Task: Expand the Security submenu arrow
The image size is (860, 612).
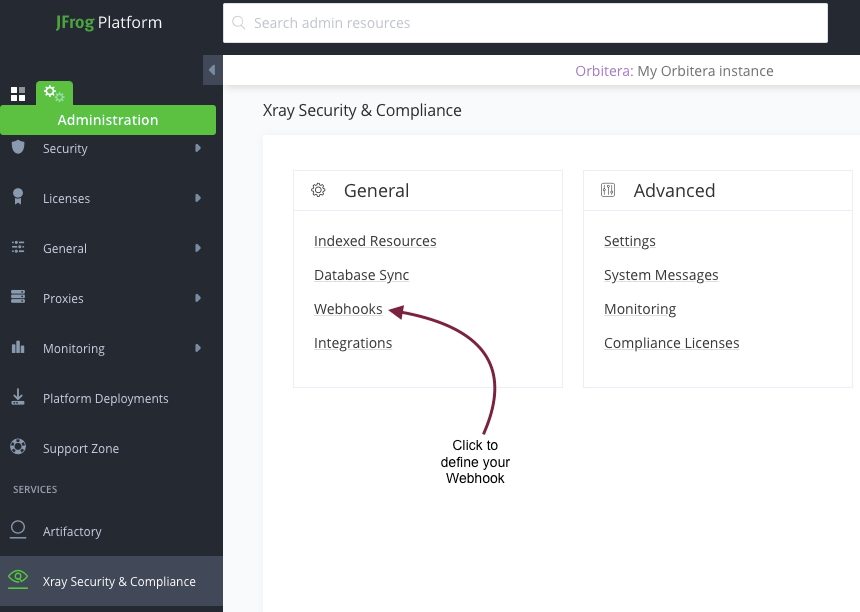Action: click(198, 148)
